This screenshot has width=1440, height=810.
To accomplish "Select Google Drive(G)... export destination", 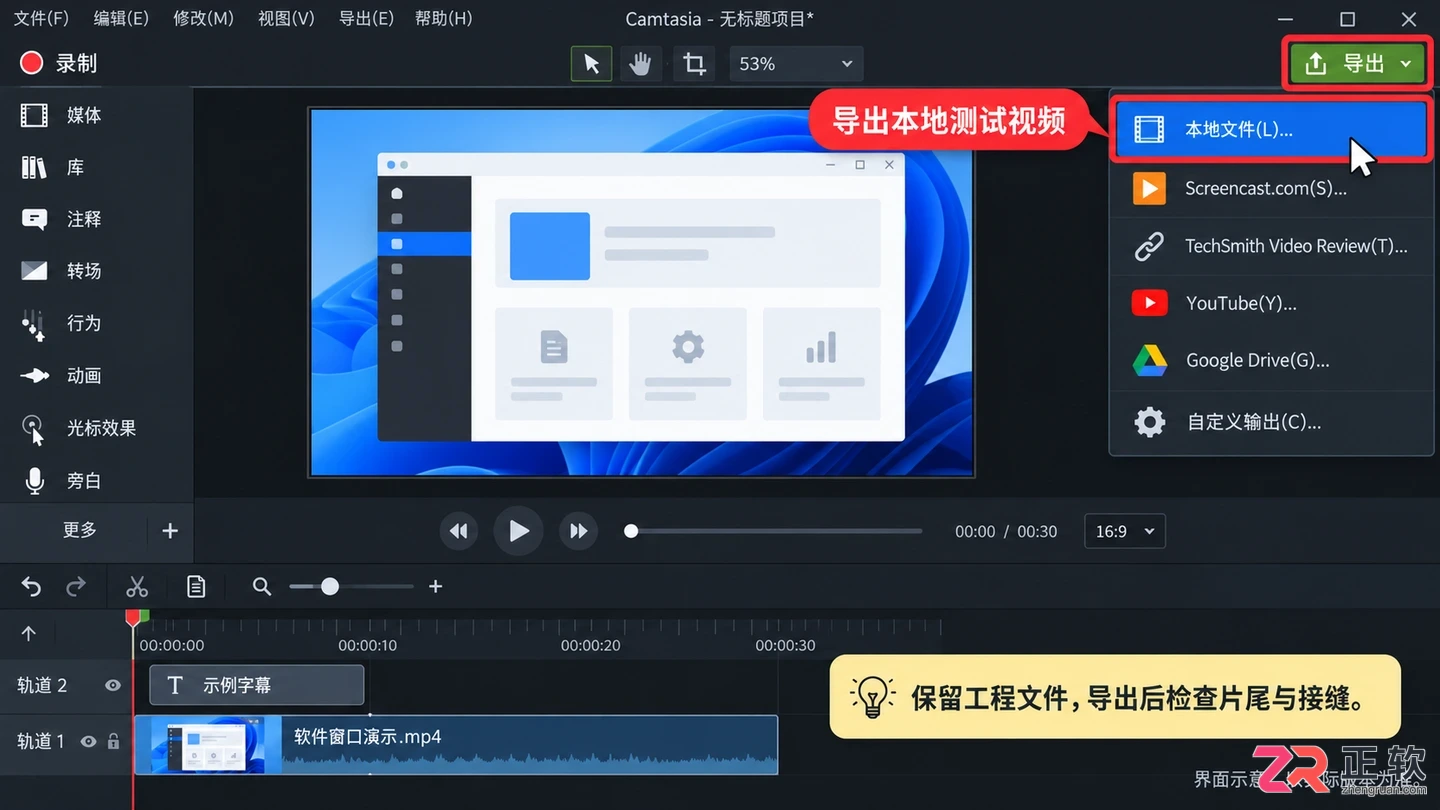I will 1271,361.
